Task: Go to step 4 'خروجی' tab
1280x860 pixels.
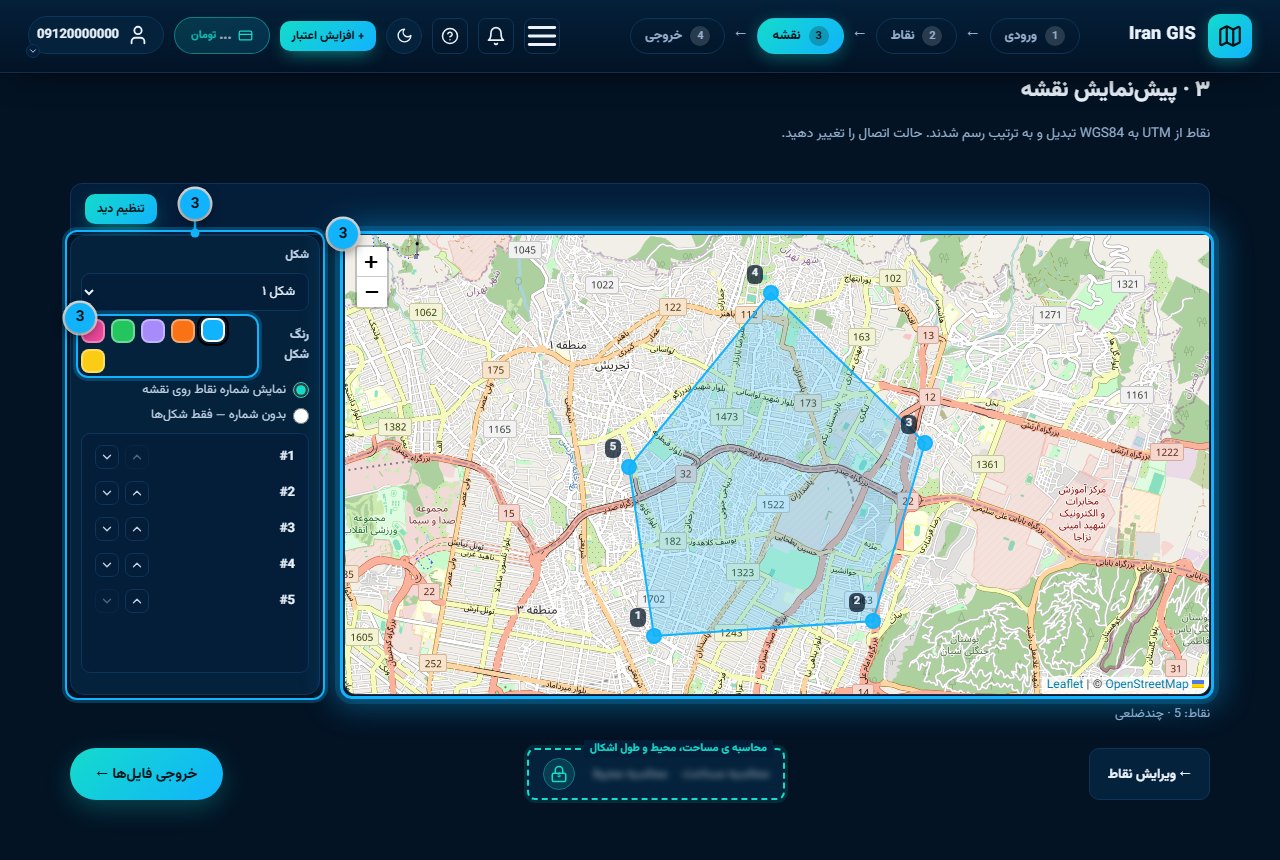Action: 677,36
